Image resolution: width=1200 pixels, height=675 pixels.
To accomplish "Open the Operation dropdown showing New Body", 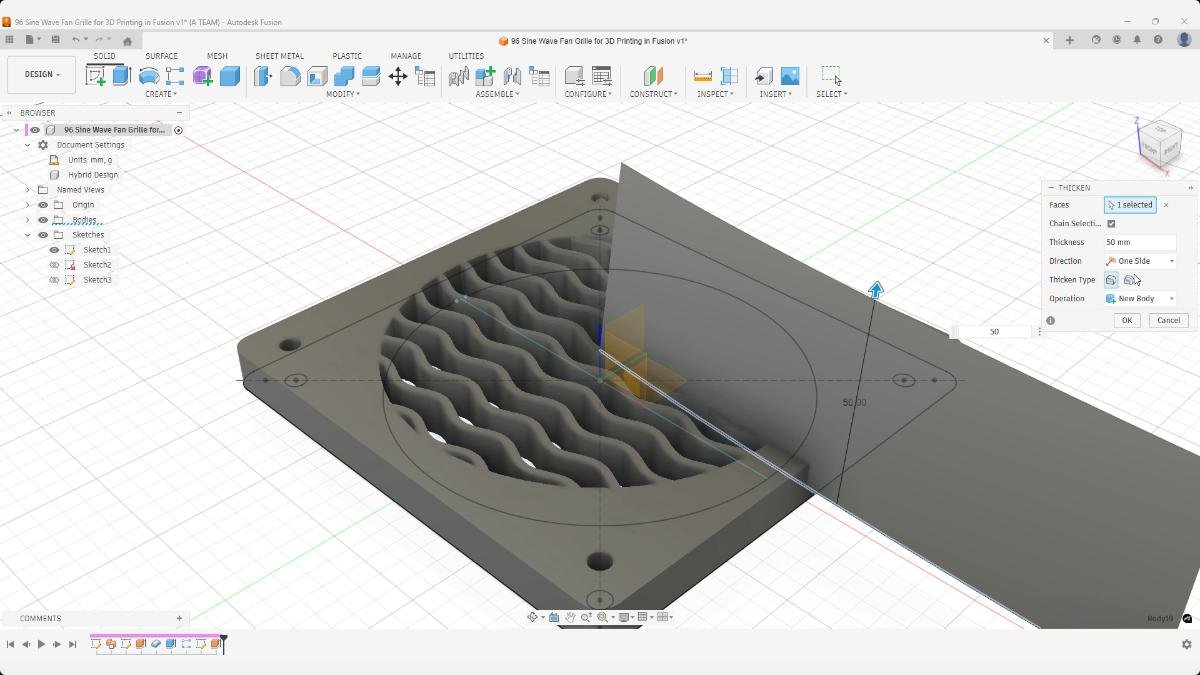I will (1171, 298).
